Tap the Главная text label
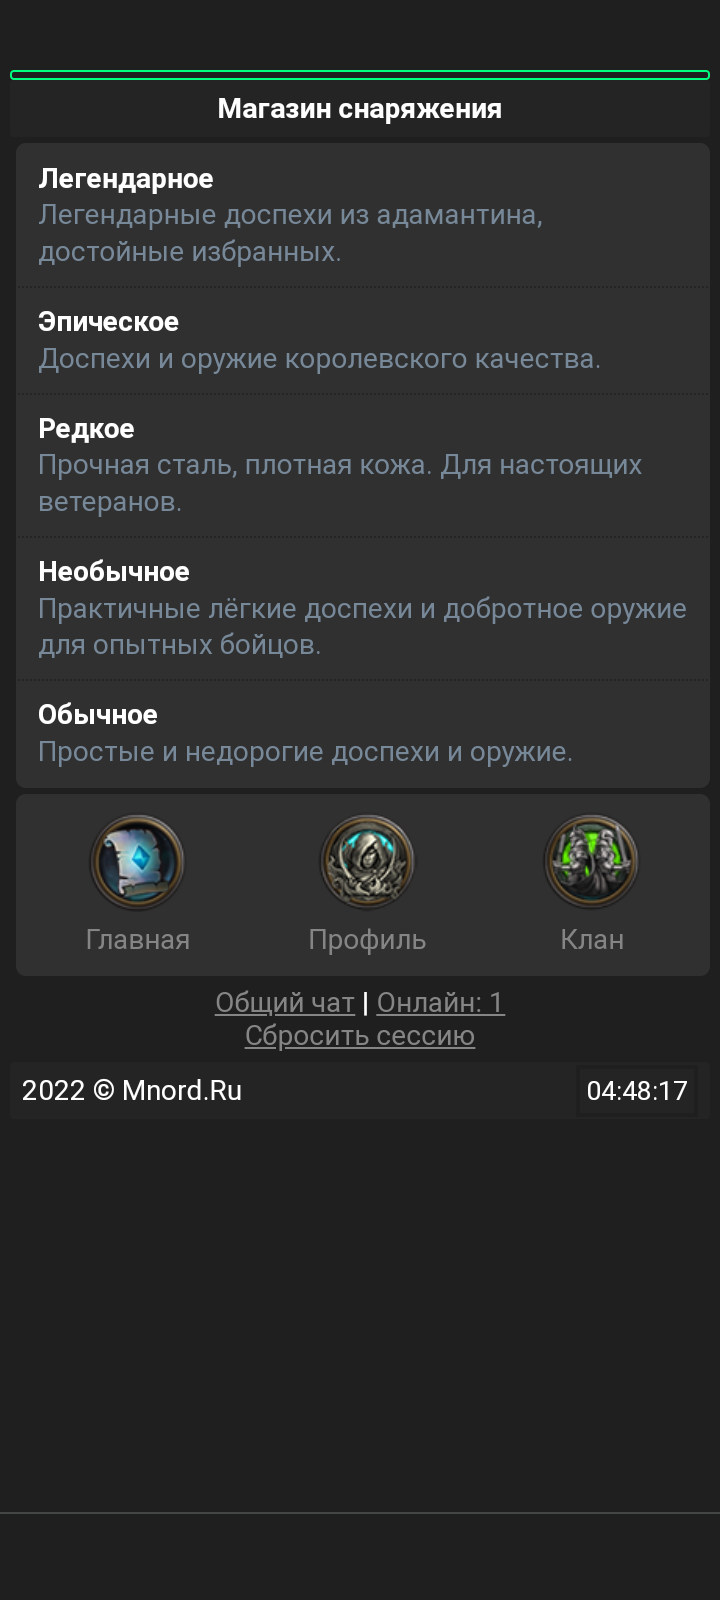720x1600 pixels. (138, 940)
